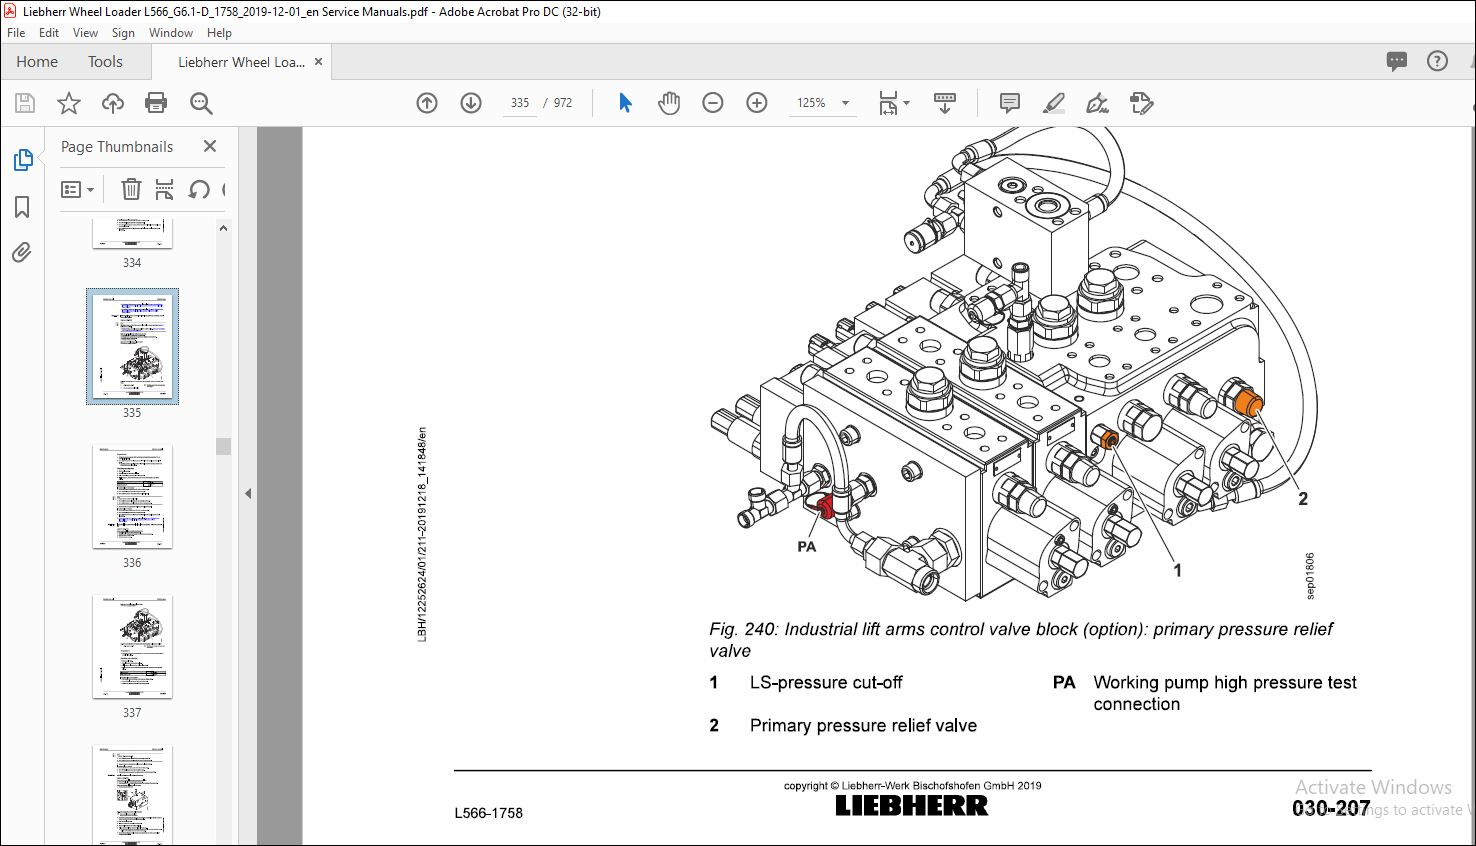Open Help question mark icon

tap(1437, 62)
